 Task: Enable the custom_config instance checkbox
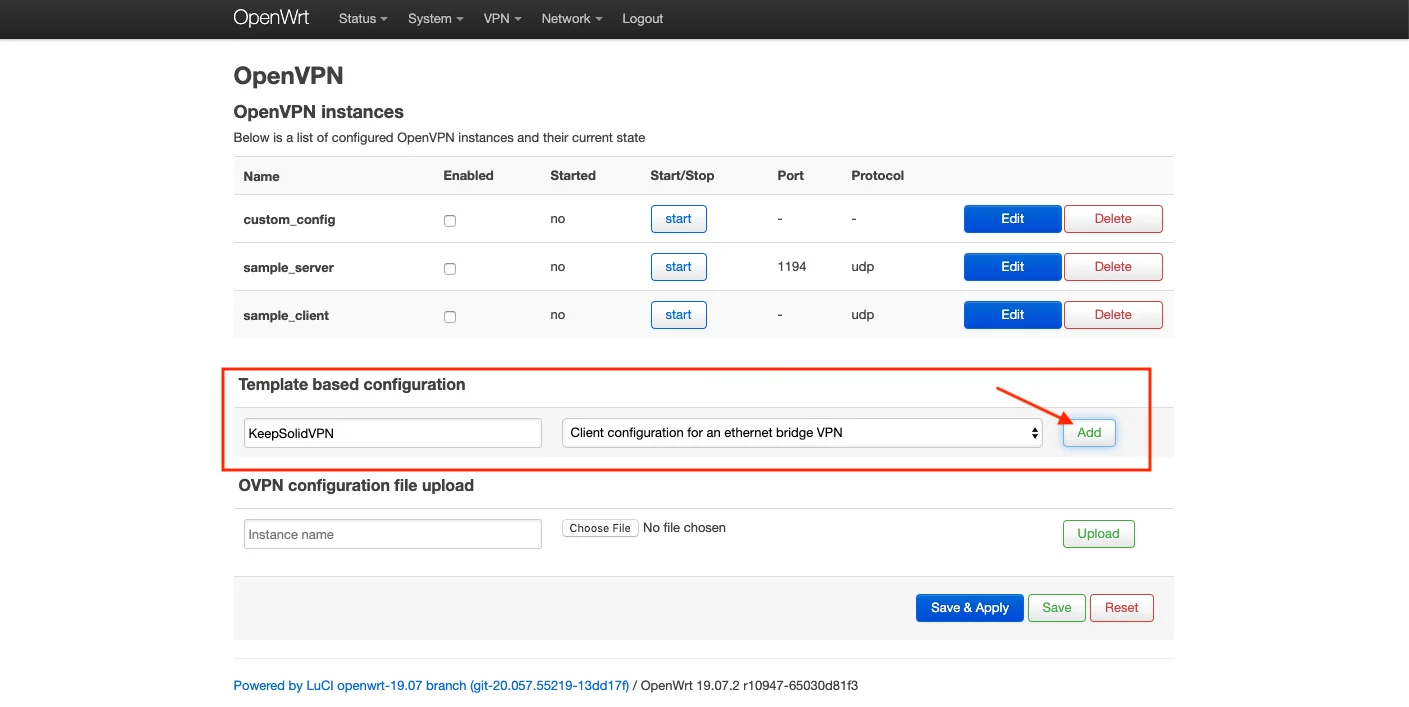(450, 221)
